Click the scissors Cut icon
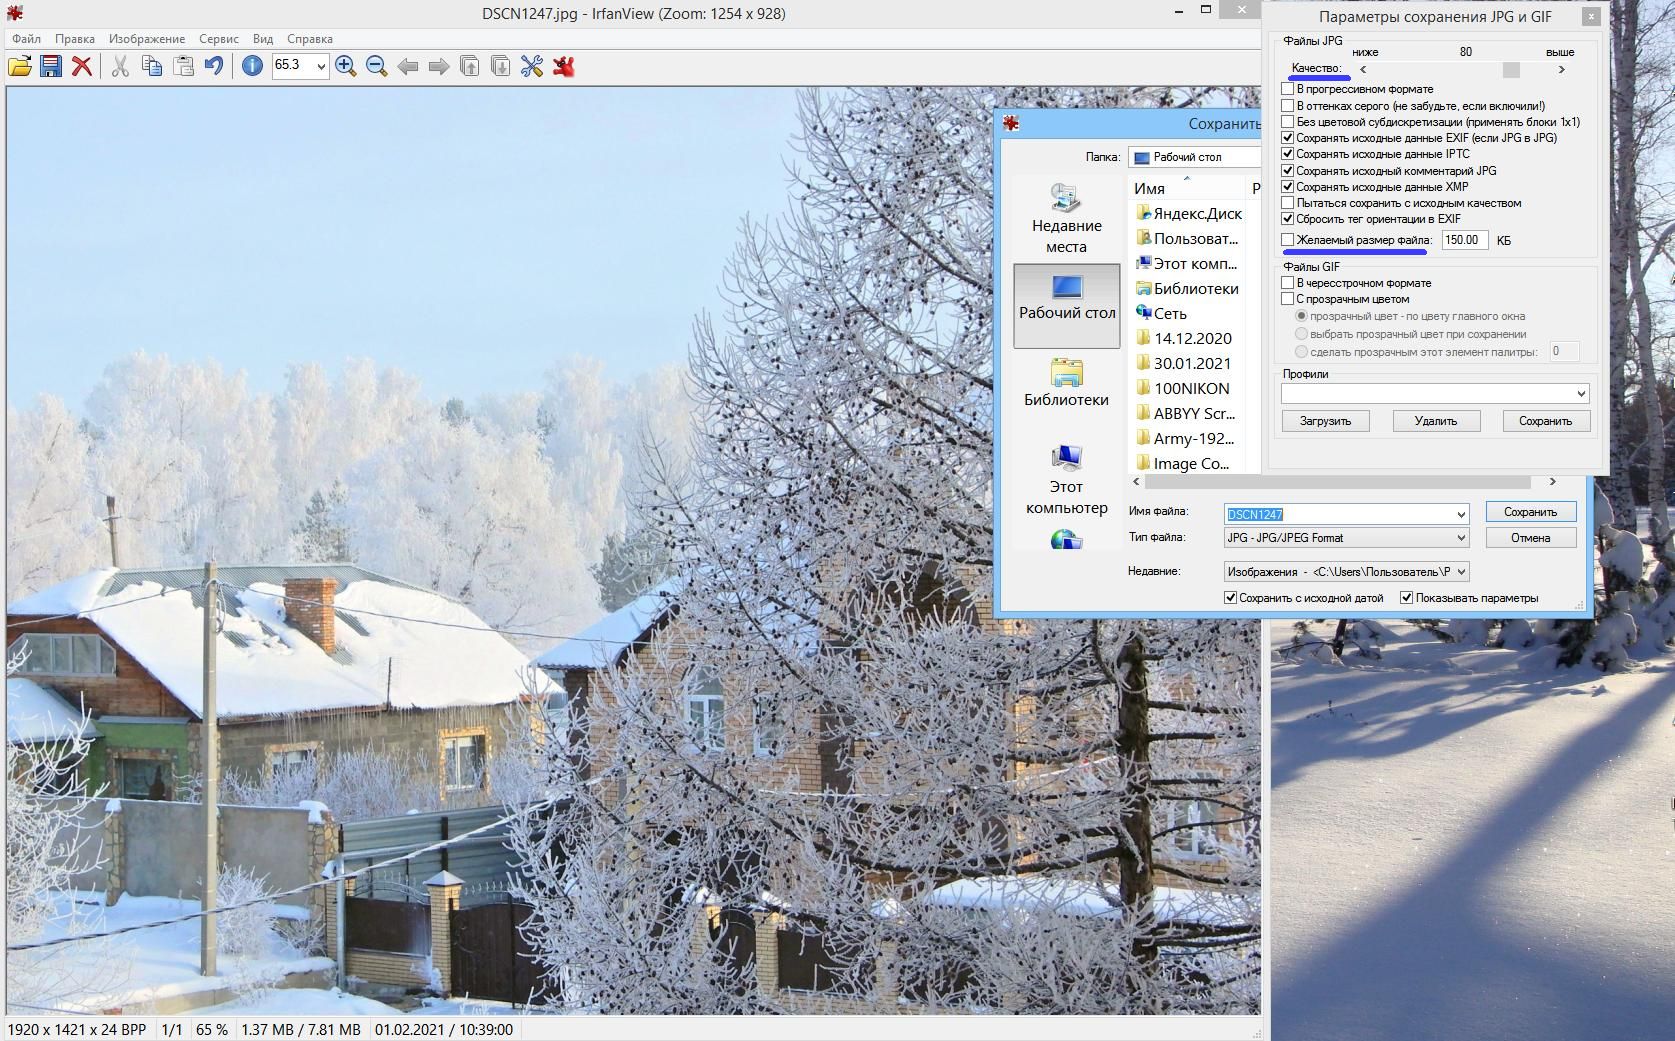Image resolution: width=1675 pixels, height=1041 pixels. 120,66
